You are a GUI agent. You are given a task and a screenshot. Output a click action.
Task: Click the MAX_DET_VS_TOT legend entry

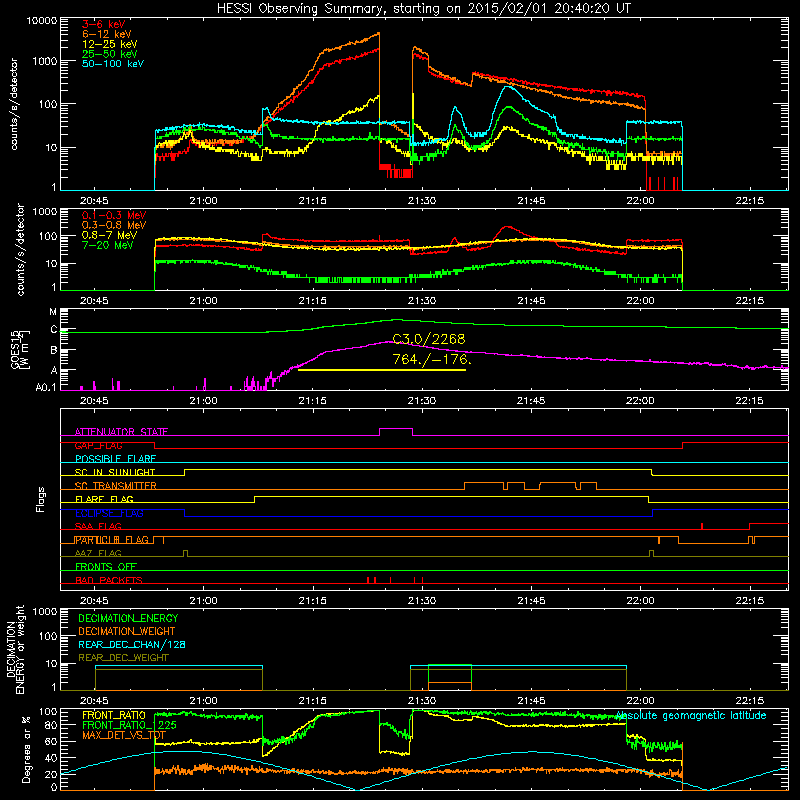pyautogui.click(x=124, y=735)
